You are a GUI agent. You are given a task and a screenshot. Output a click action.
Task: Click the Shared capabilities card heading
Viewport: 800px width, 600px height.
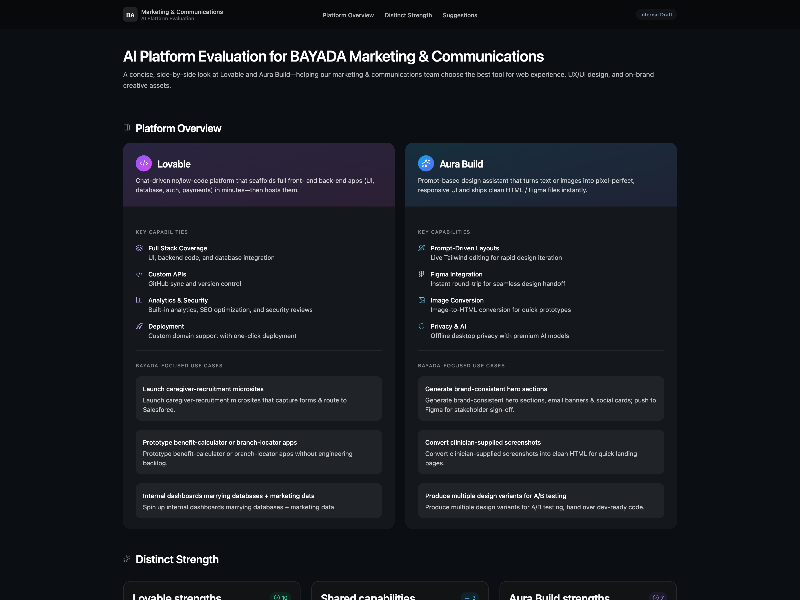click(x=368, y=596)
